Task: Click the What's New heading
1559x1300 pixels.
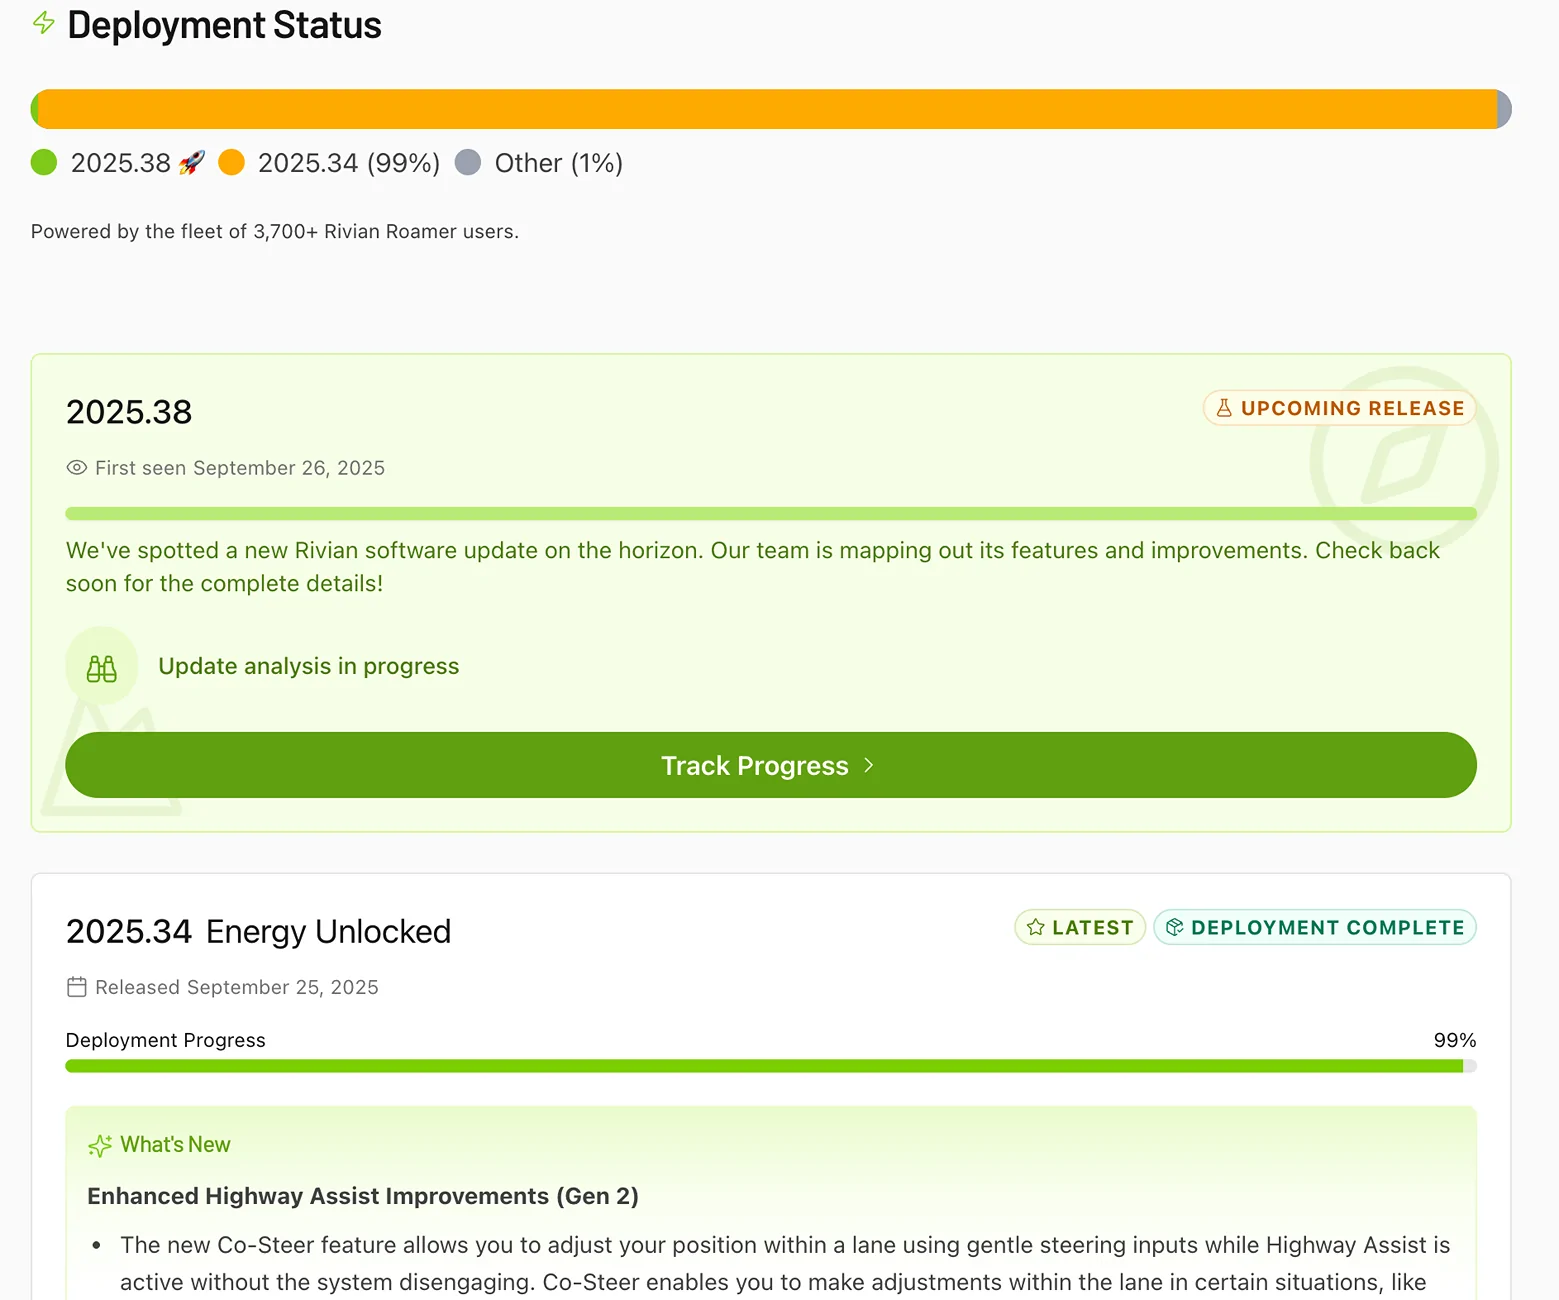Action: pyautogui.click(x=176, y=1144)
